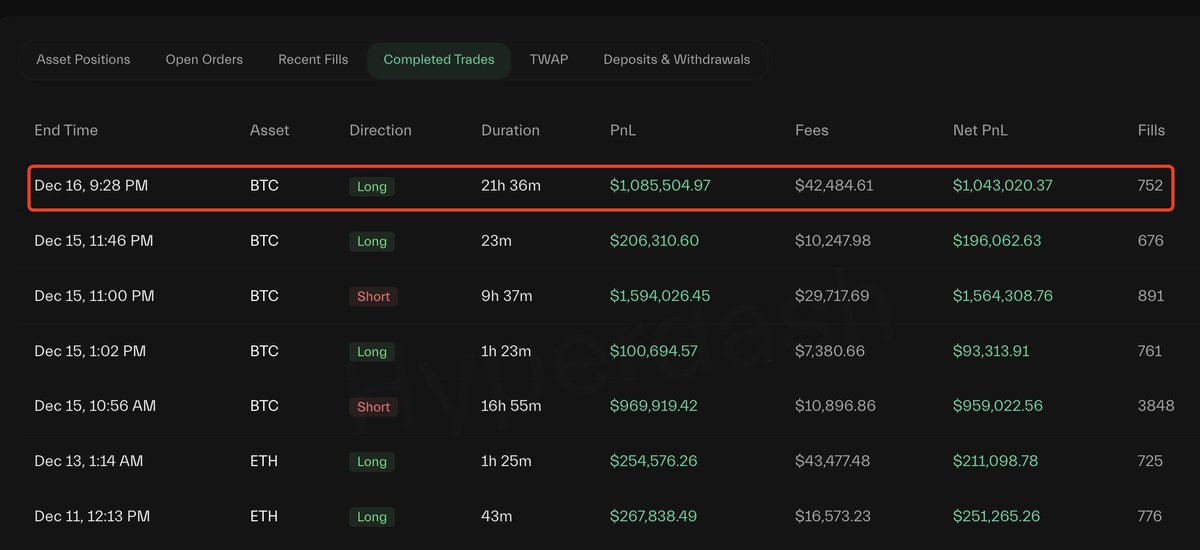Open the Deposits & Withdrawals tab
The height and width of the screenshot is (550, 1200).
(676, 60)
